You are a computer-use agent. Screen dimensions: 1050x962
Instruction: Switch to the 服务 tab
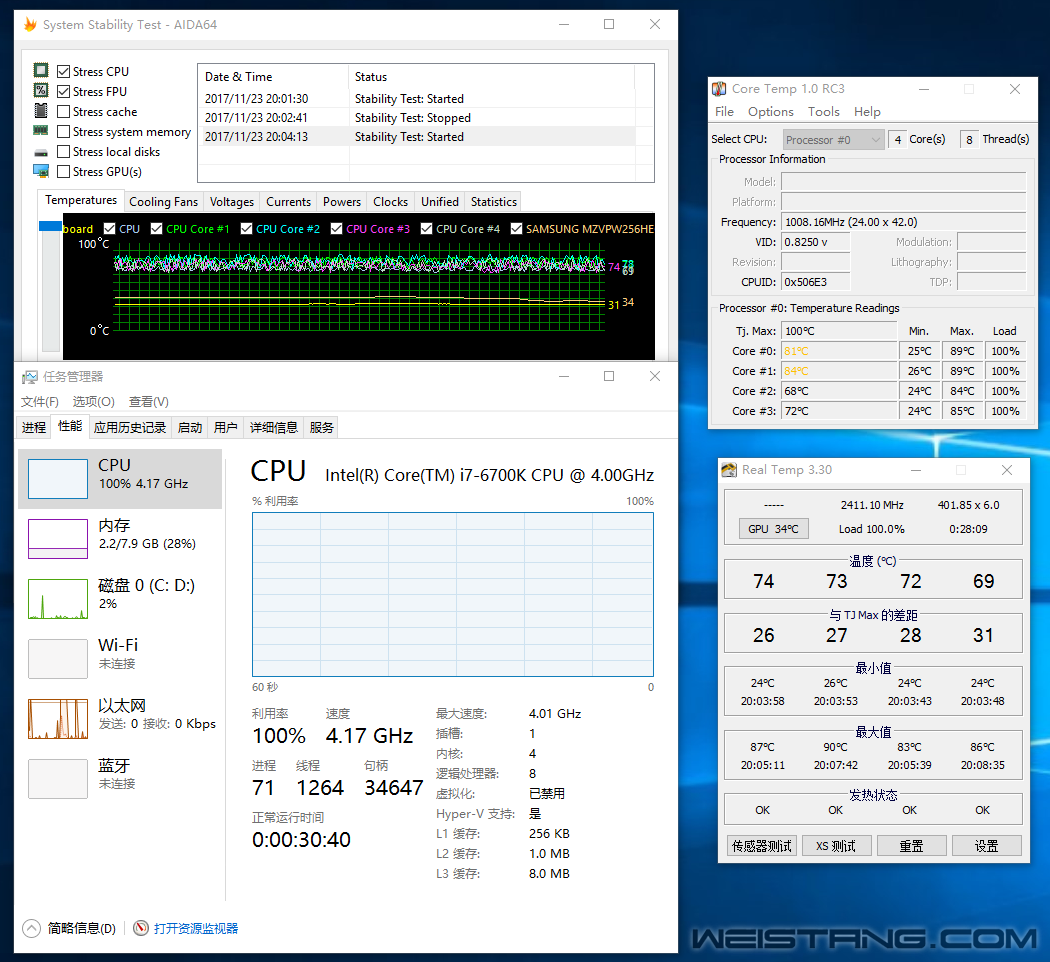(x=321, y=428)
